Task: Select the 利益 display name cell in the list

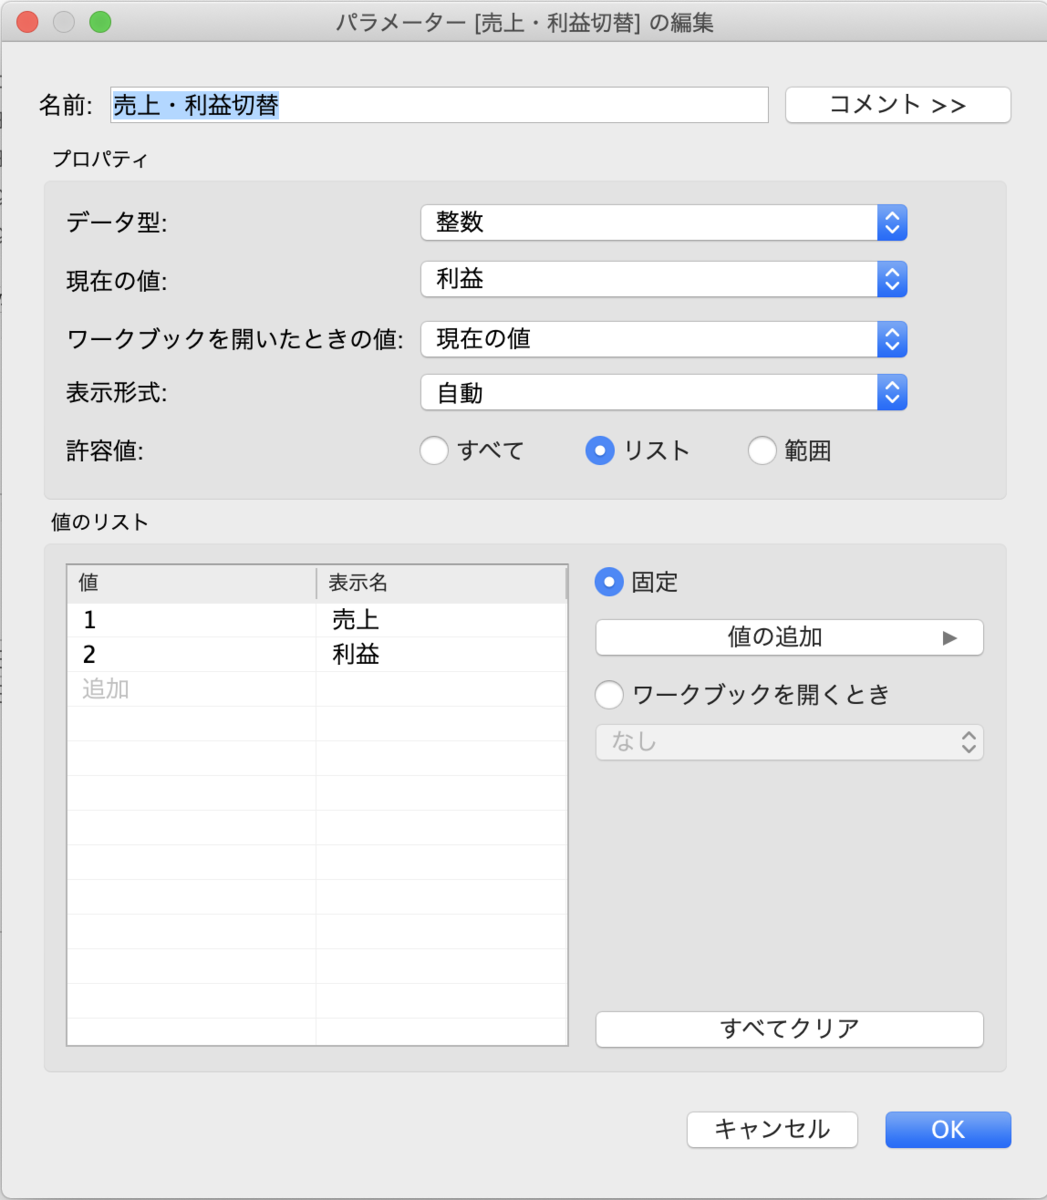Action: (x=442, y=655)
